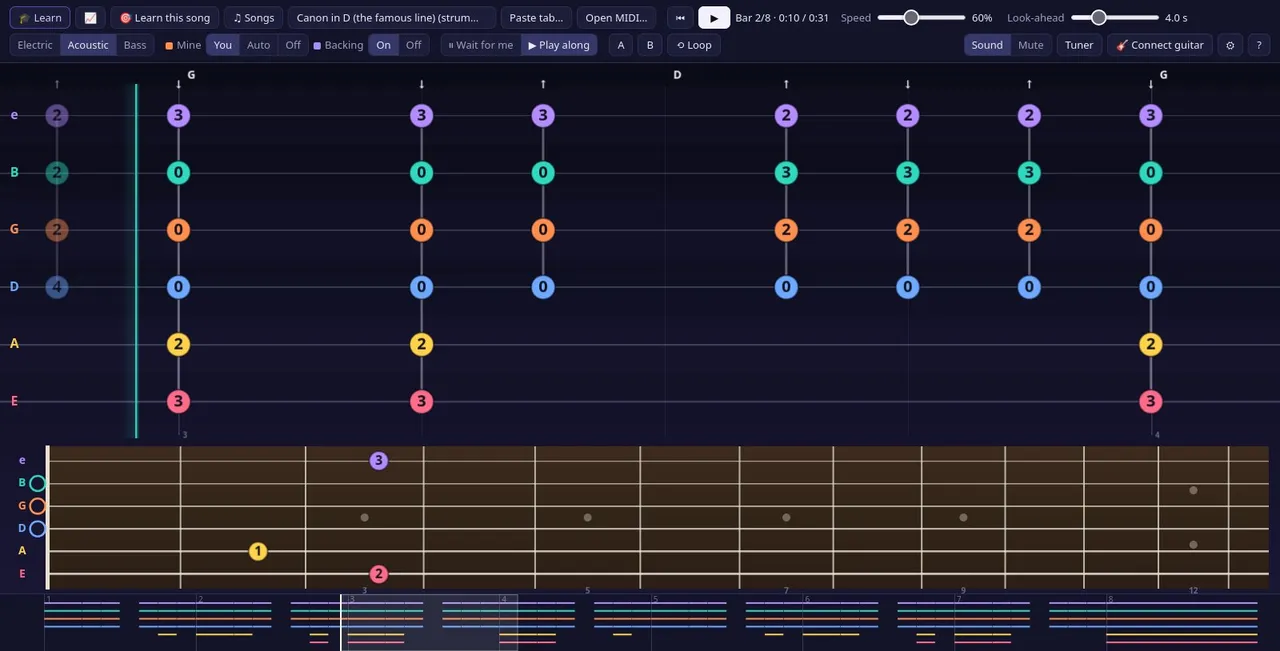Set the Mine track to Auto
Image resolution: width=1280 pixels, height=651 pixels.
click(259, 45)
